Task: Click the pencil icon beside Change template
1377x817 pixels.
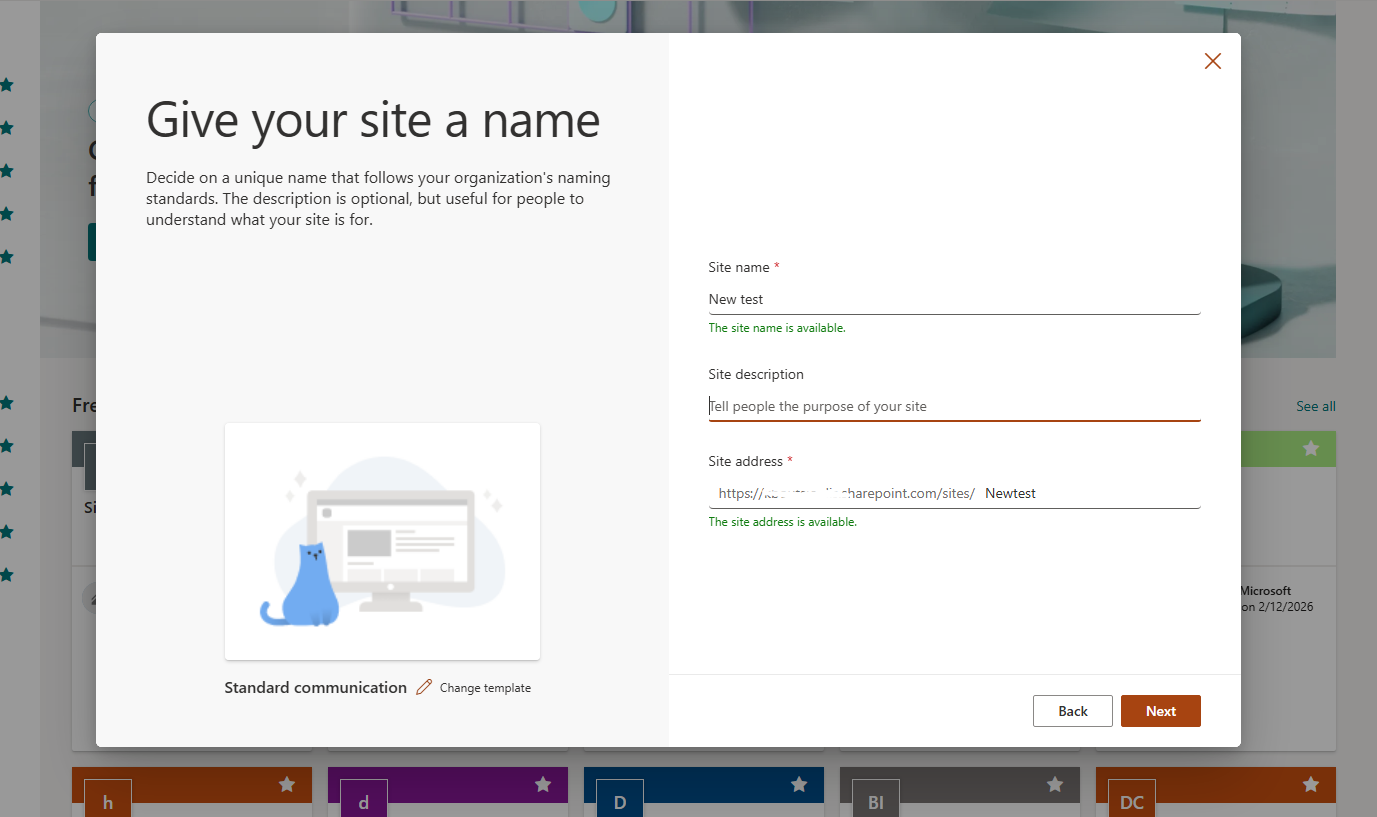Action: (424, 687)
